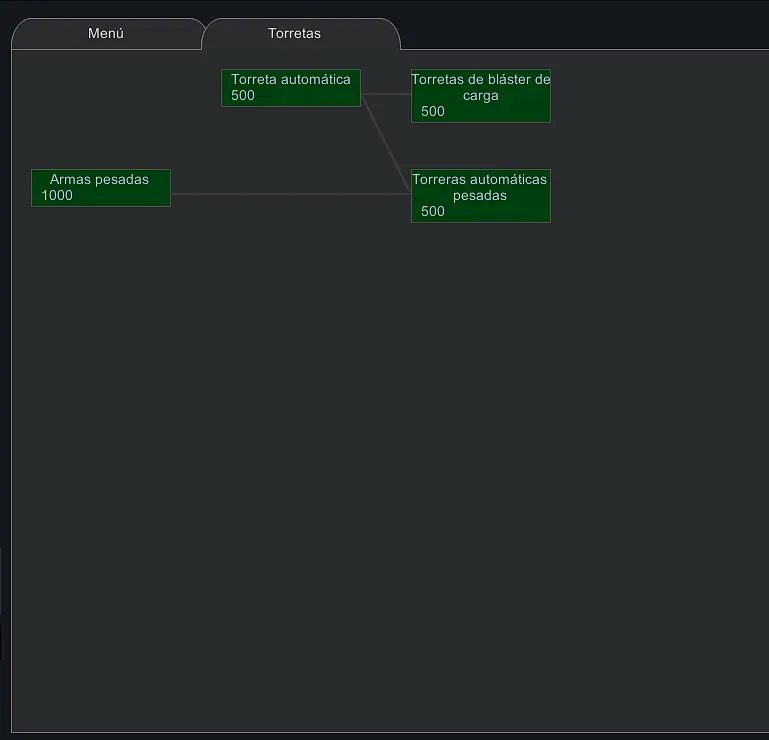
Task: Click the 500 cost on Torretas de bláster
Action: 433,112
